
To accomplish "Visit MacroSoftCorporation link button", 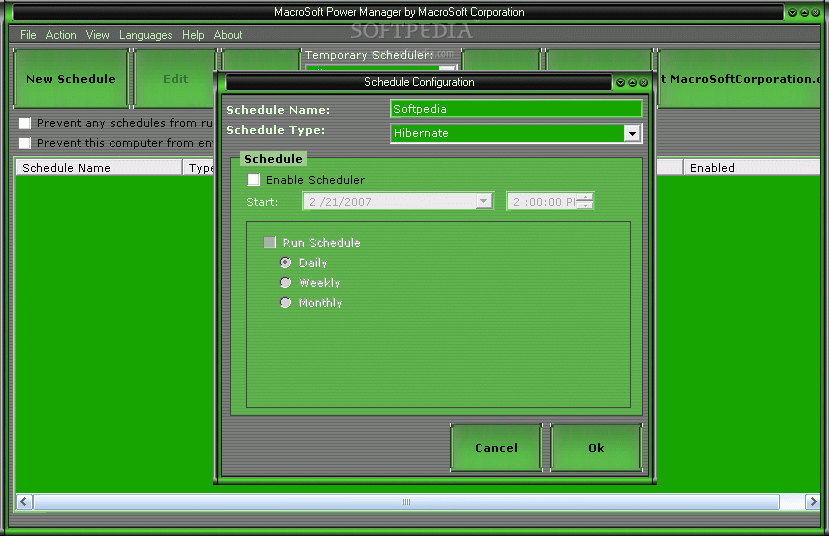I will click(740, 79).
